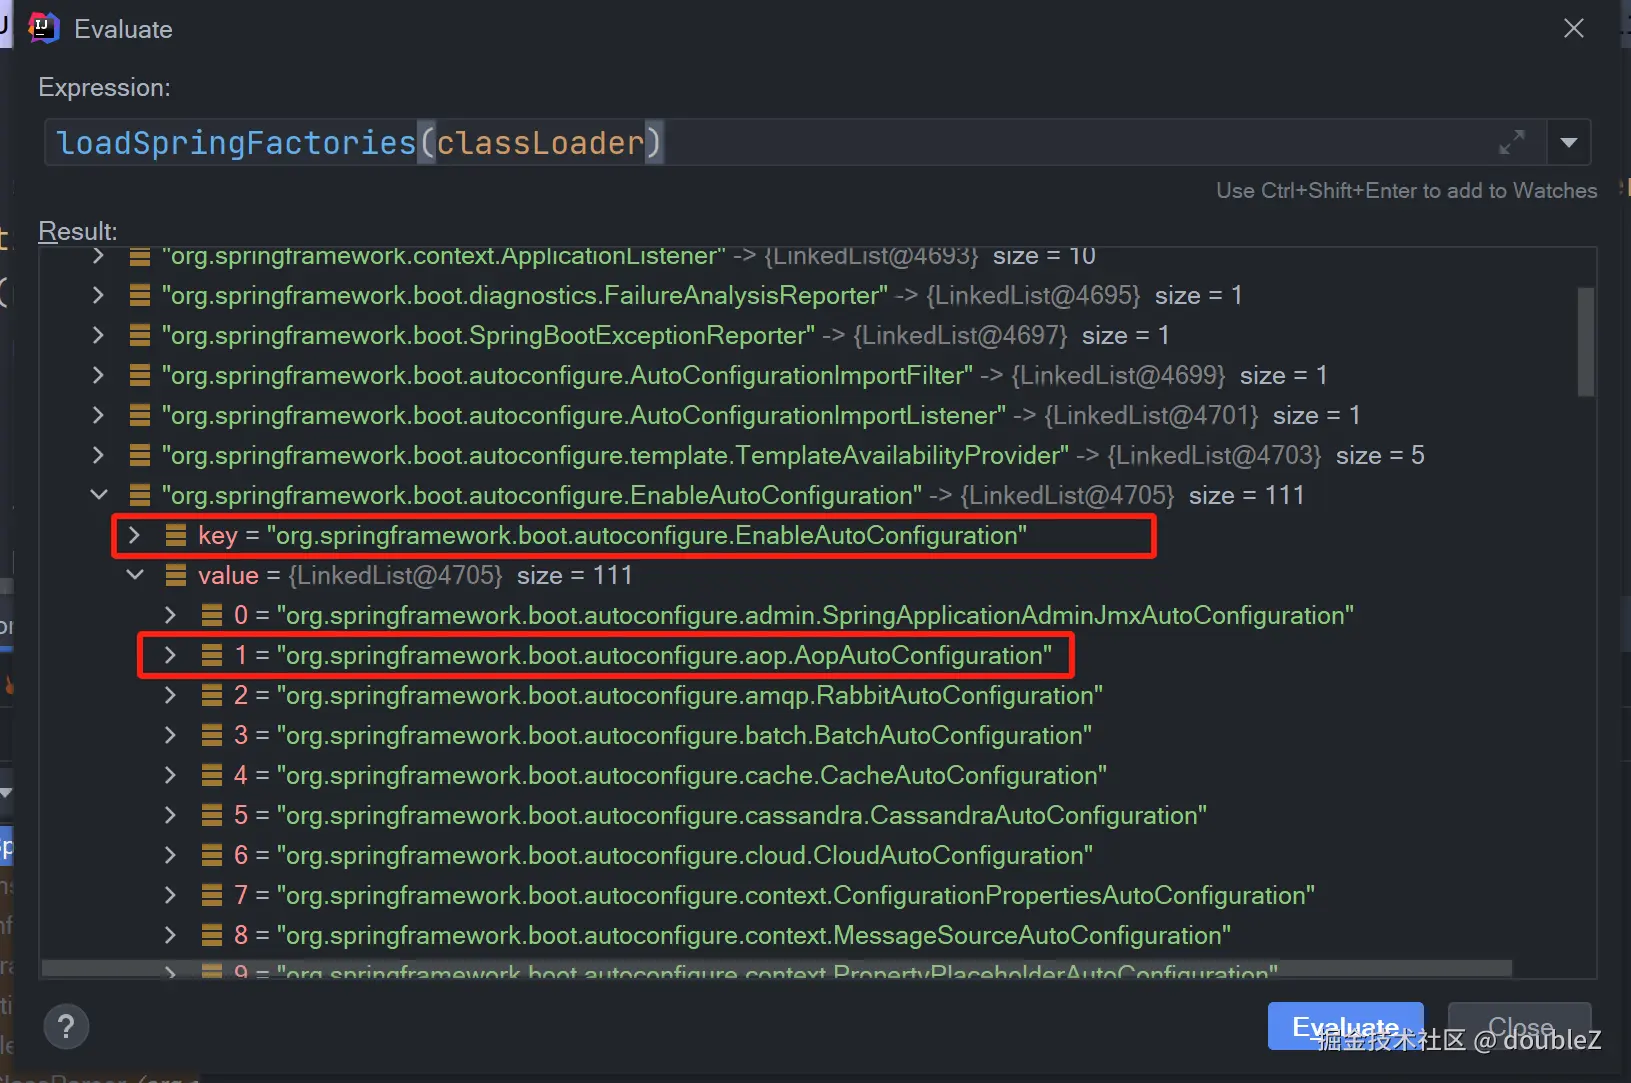Image resolution: width=1631 pixels, height=1083 pixels.
Task: Expand item 7 ConfigurationPropertiesAutoConfiguration
Action: click(x=170, y=895)
